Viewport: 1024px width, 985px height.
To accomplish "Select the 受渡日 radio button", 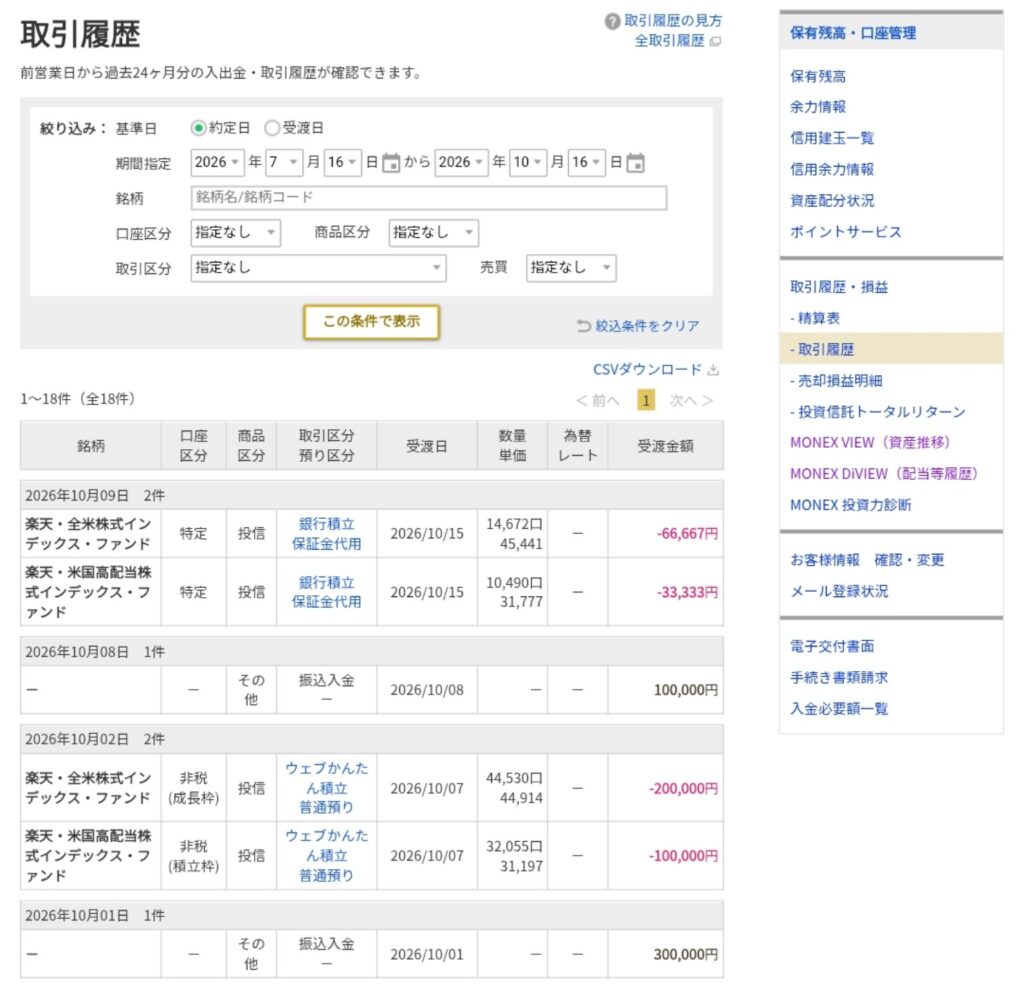I will pyautogui.click(x=272, y=128).
